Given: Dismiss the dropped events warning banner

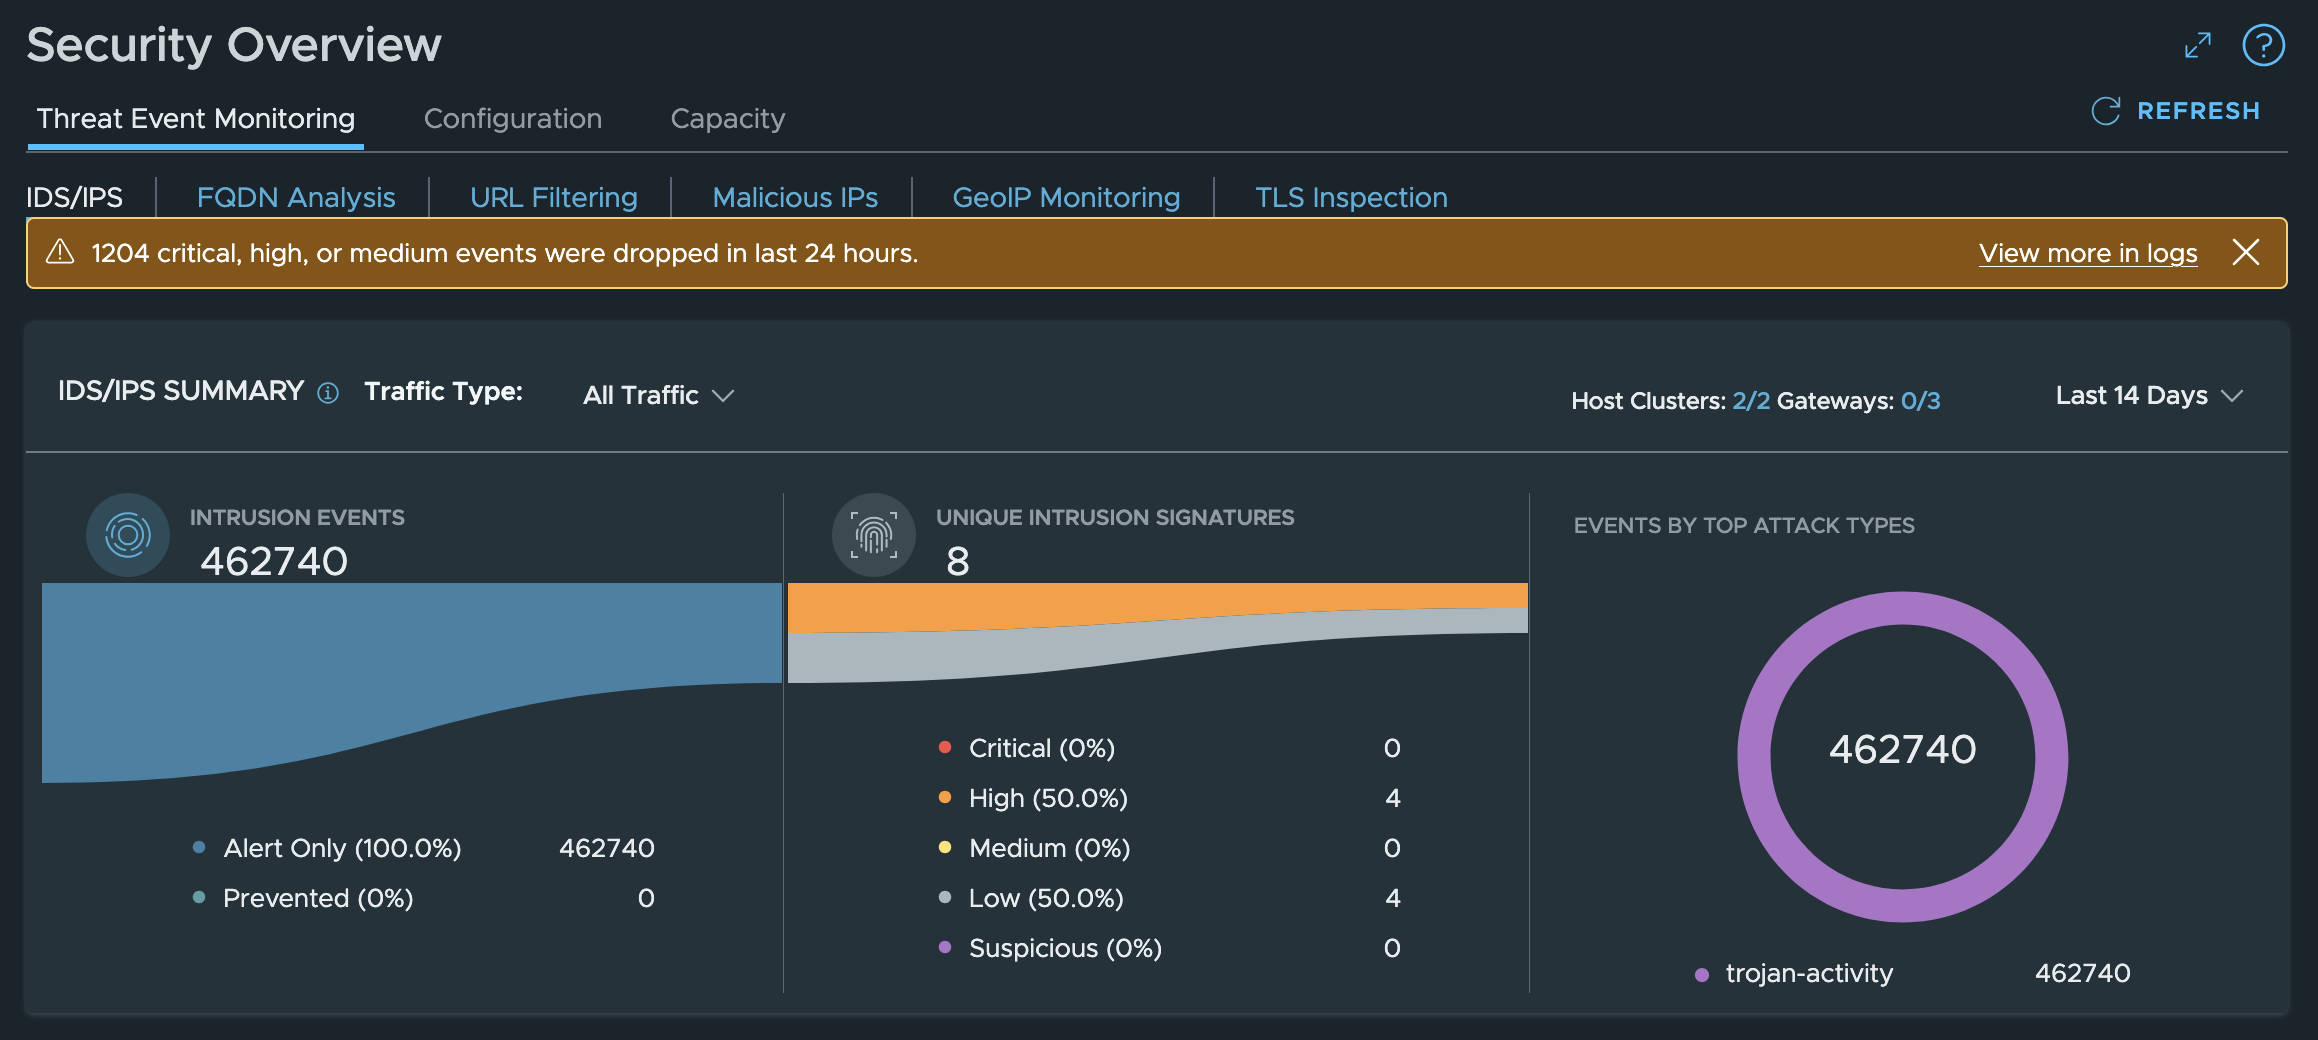Looking at the screenshot, I should pos(2246,252).
